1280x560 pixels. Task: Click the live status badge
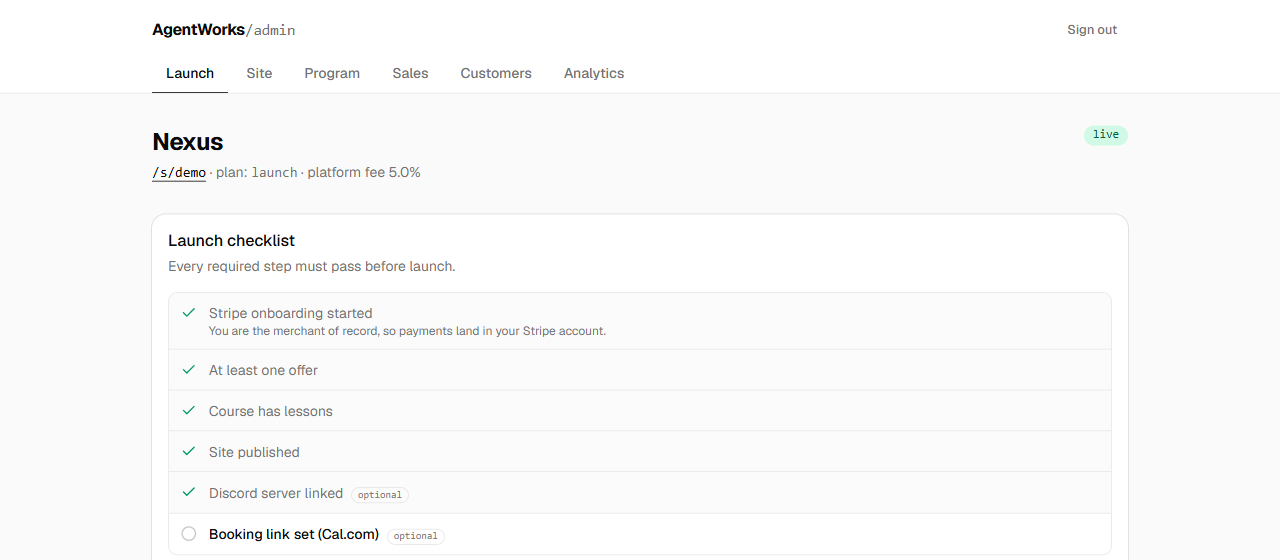1106,135
